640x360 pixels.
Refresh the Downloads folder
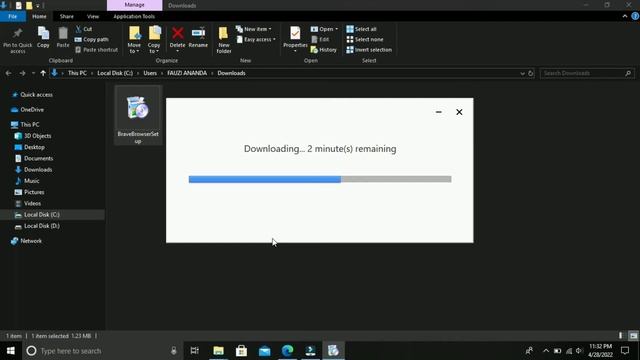[x=531, y=73]
